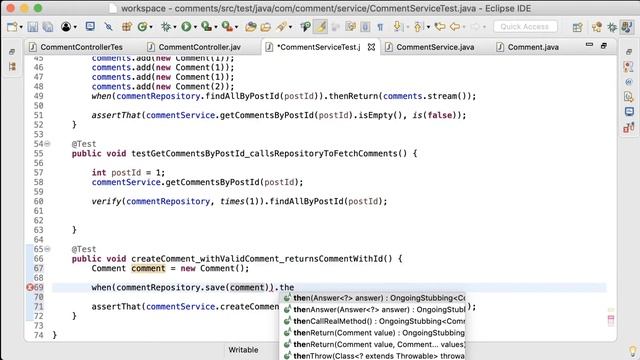Open the Debug configurations dropdown arrow
The image size is (640, 360).
click(x=175, y=27)
